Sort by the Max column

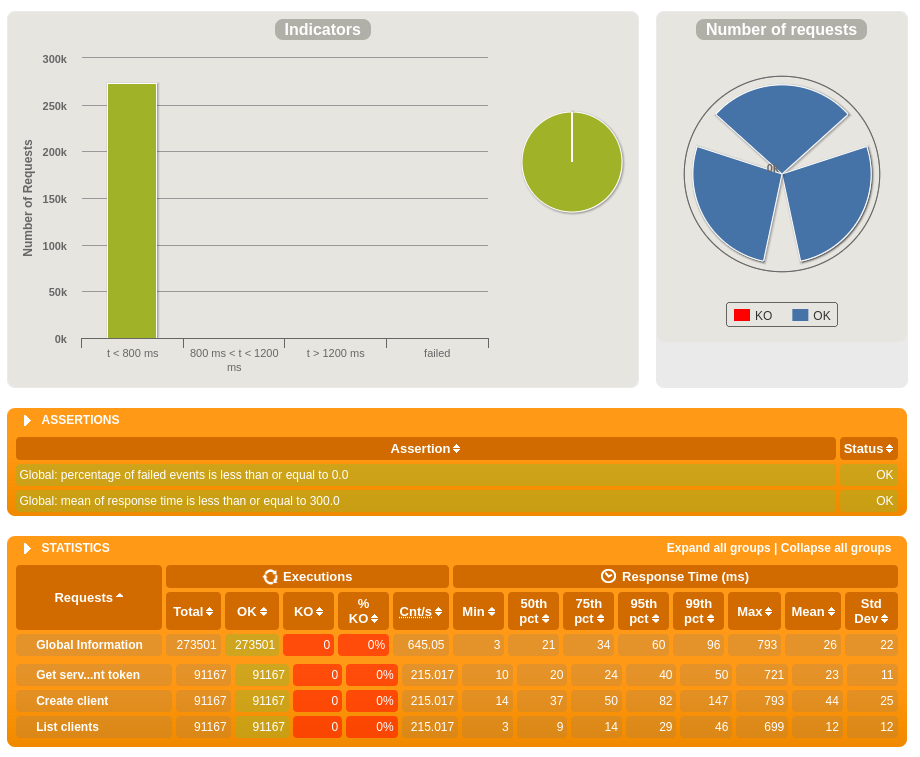pos(768,612)
